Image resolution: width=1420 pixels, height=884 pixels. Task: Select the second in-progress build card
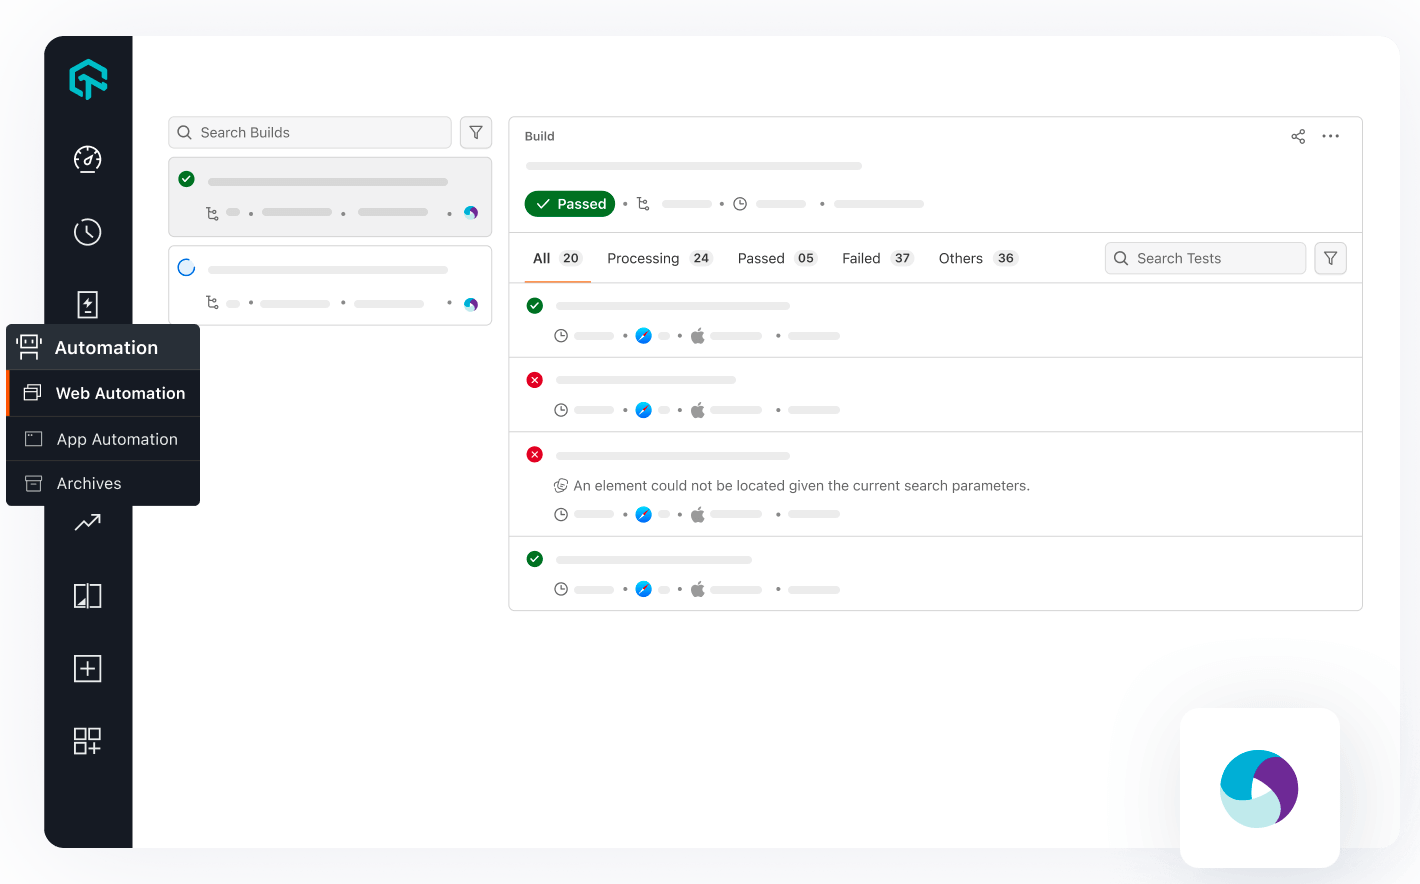[x=330, y=285]
